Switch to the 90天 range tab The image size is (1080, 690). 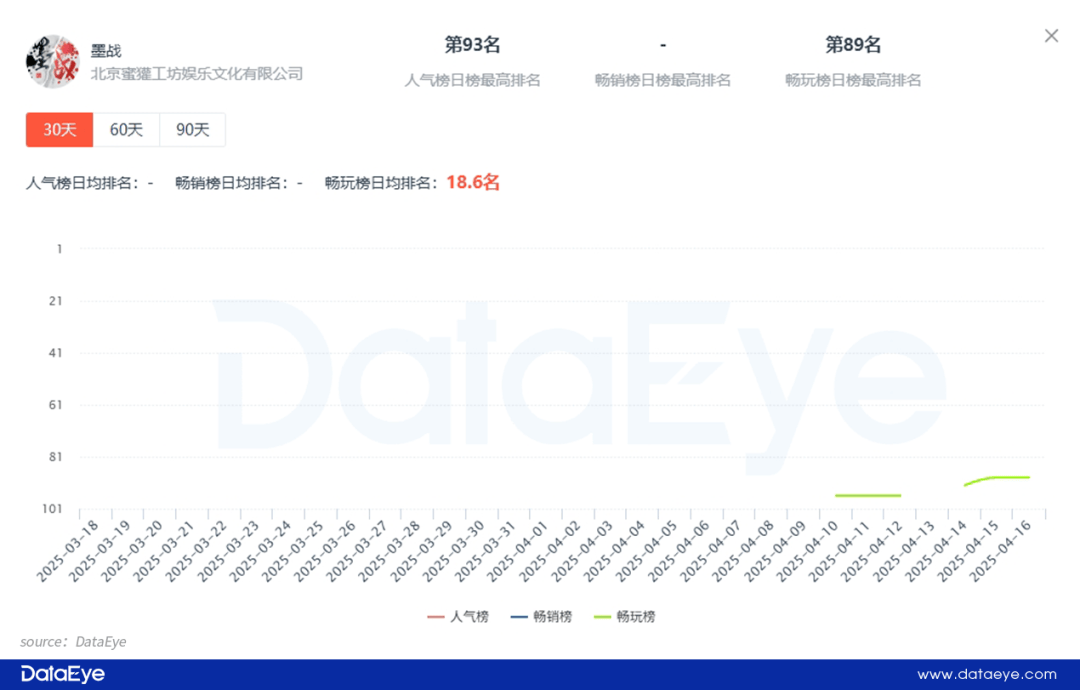point(192,129)
